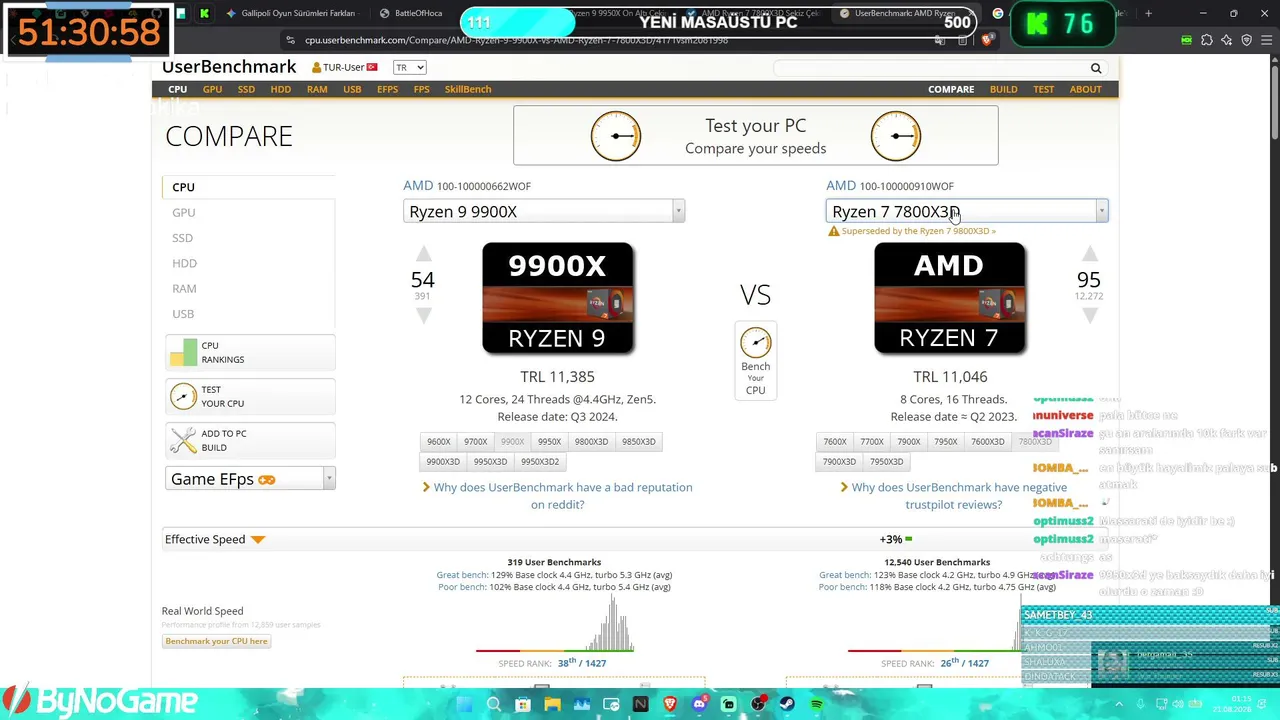Open the Notion icon on the taskbar
Viewport: 1280px width, 720px height.
pyautogui.click(x=640, y=705)
